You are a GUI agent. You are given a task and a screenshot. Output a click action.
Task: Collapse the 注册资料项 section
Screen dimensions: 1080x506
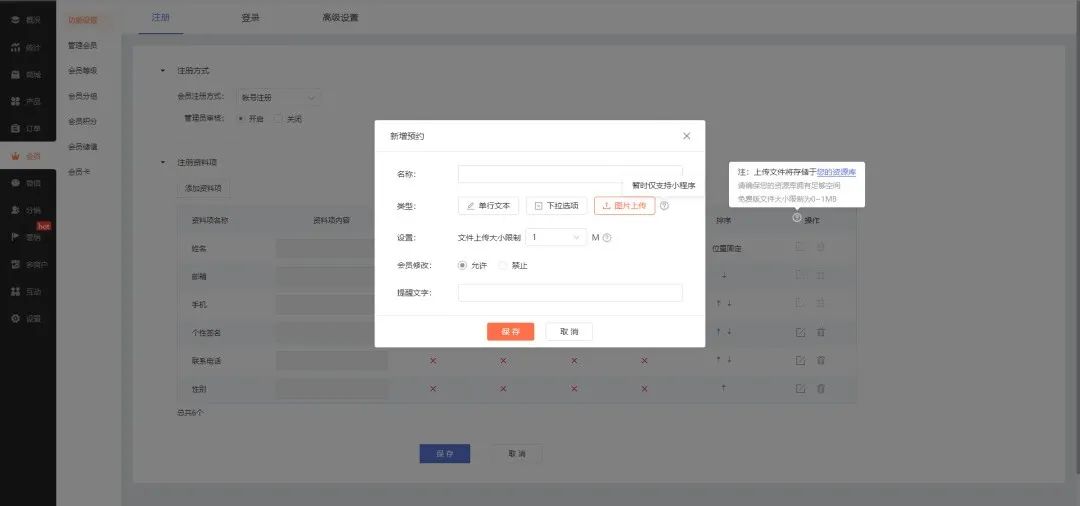click(x=164, y=162)
